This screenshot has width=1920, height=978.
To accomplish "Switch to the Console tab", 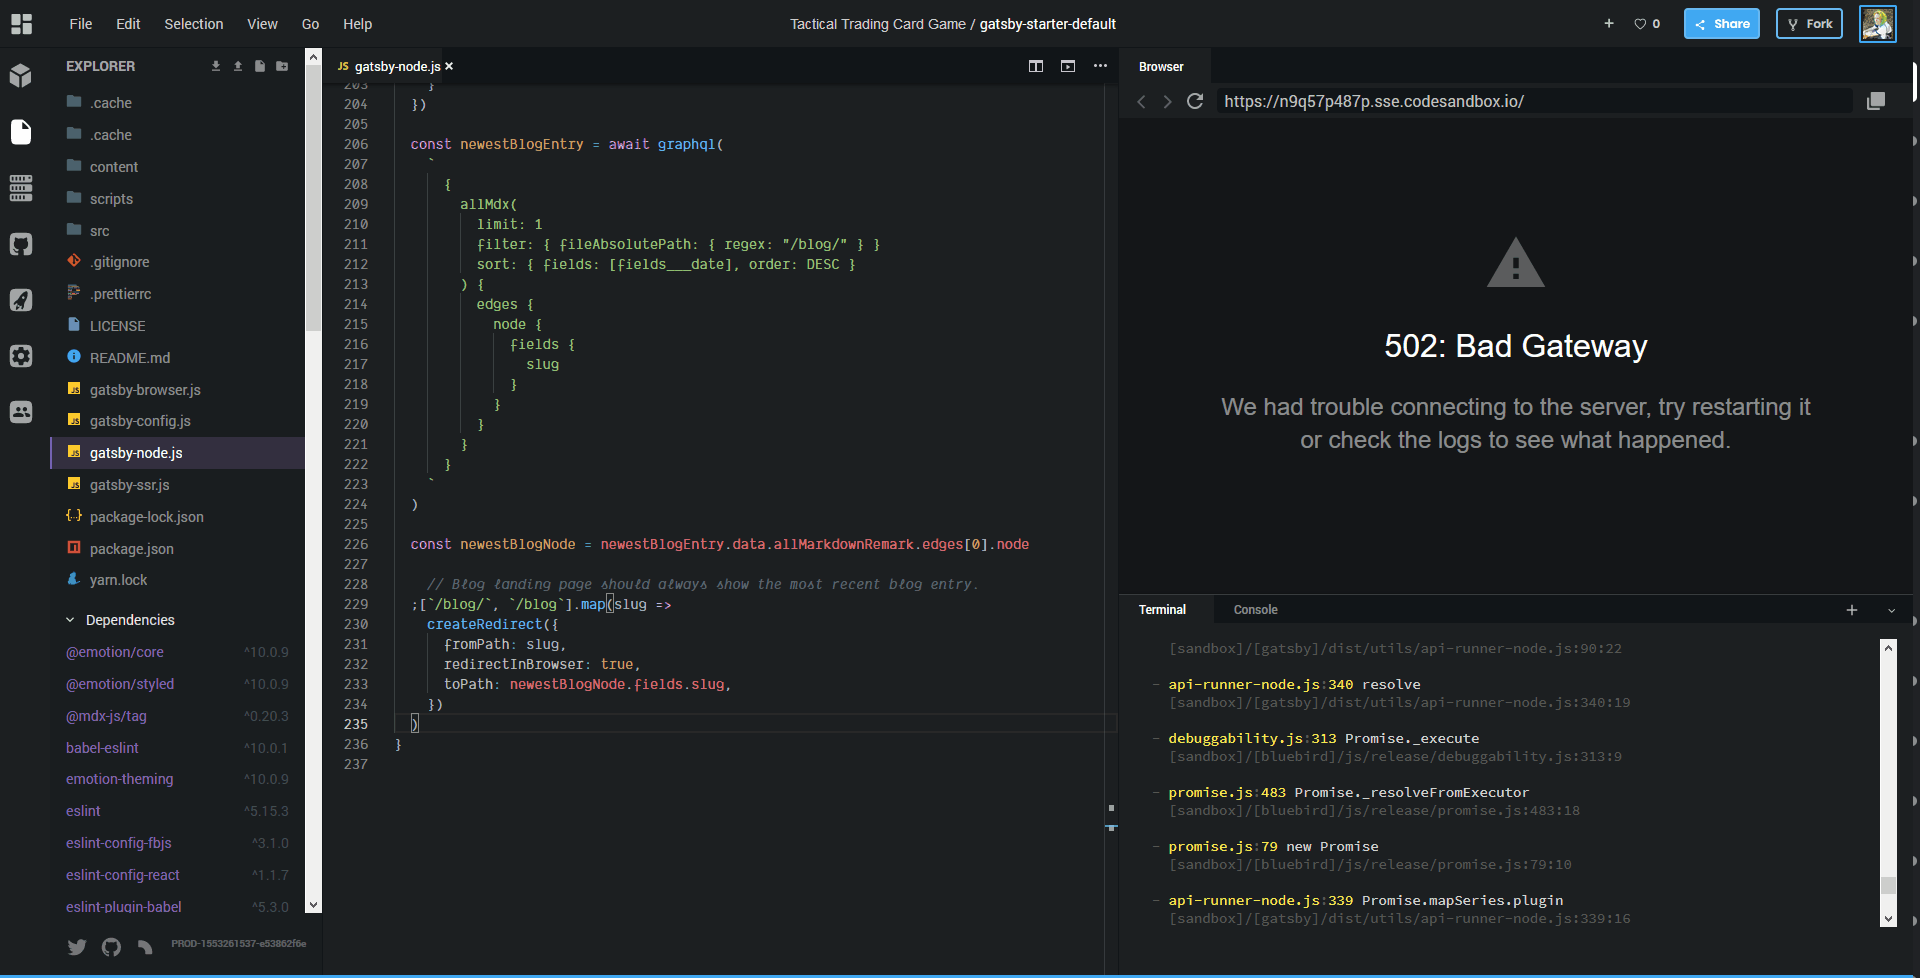I will 1255,609.
